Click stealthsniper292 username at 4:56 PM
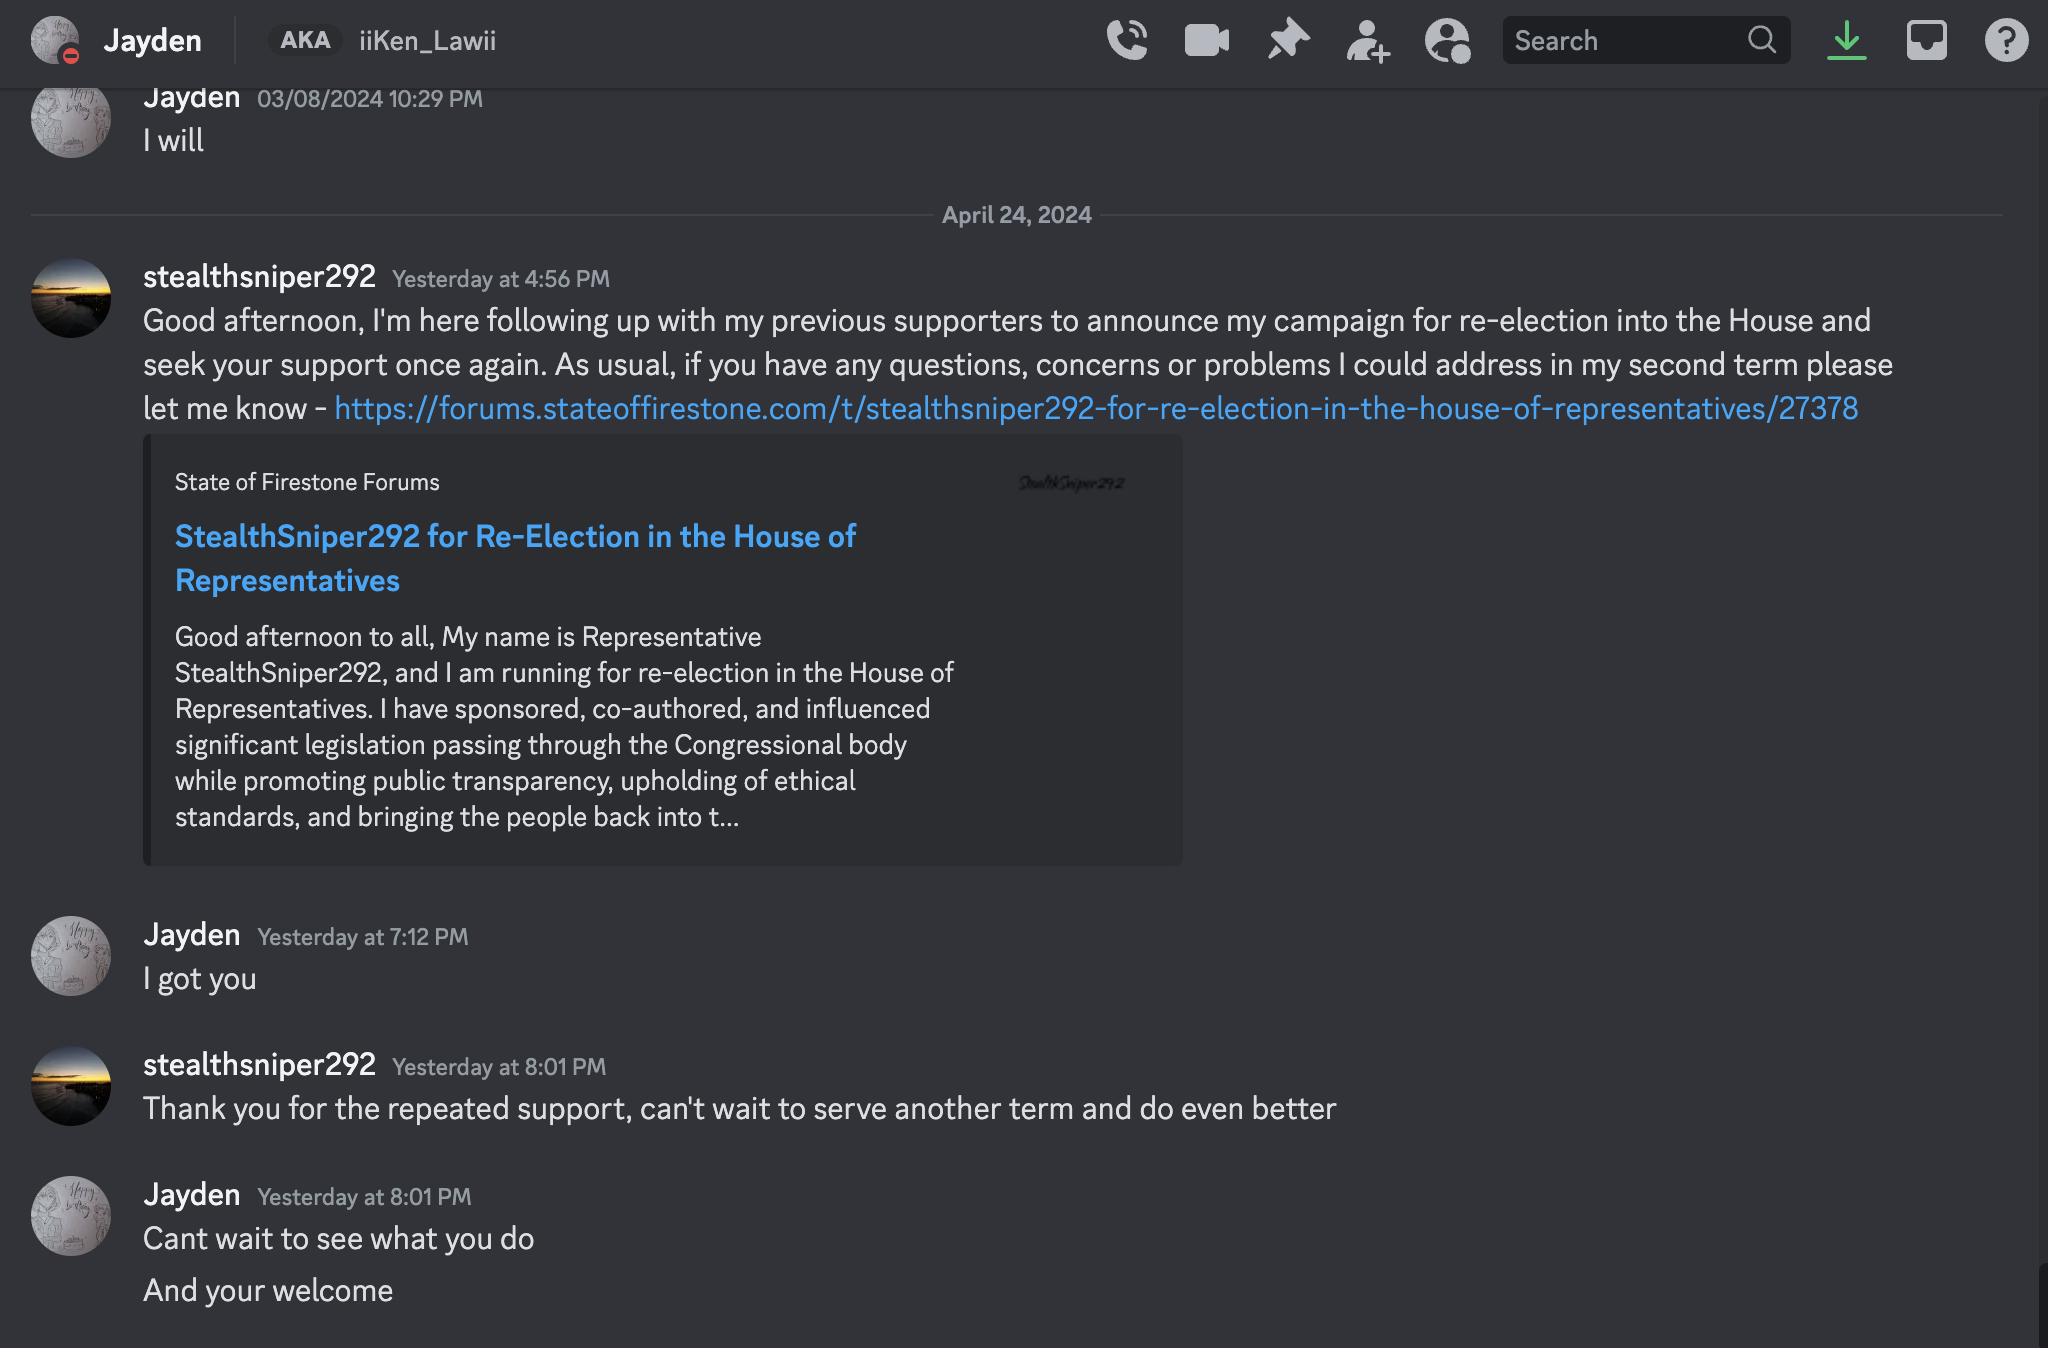This screenshot has width=2048, height=1348. (259, 276)
